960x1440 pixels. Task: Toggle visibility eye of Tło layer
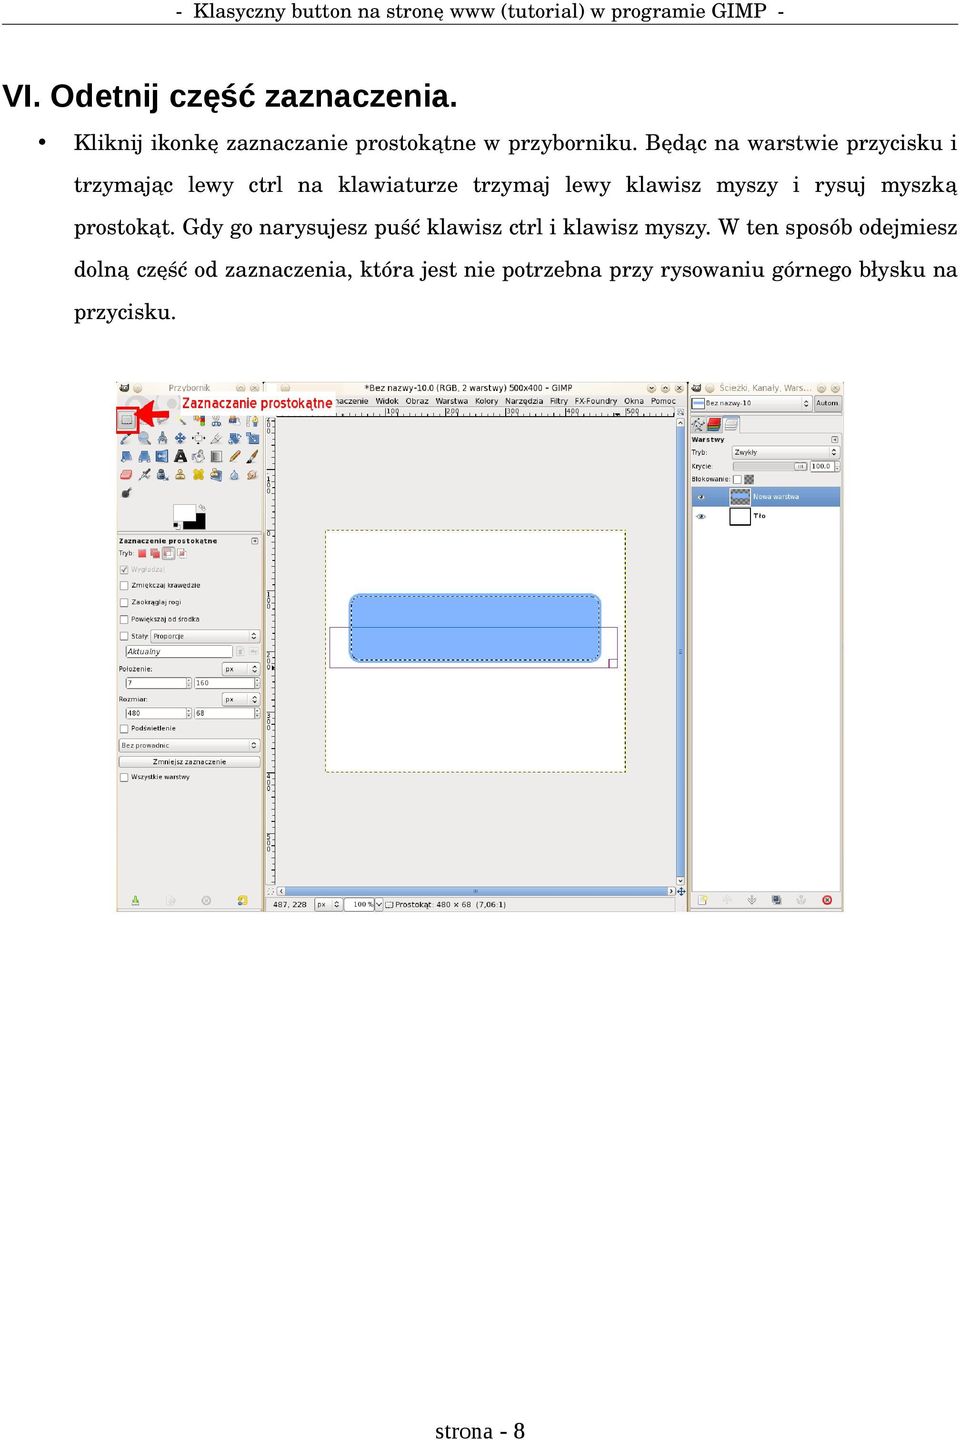(701, 516)
